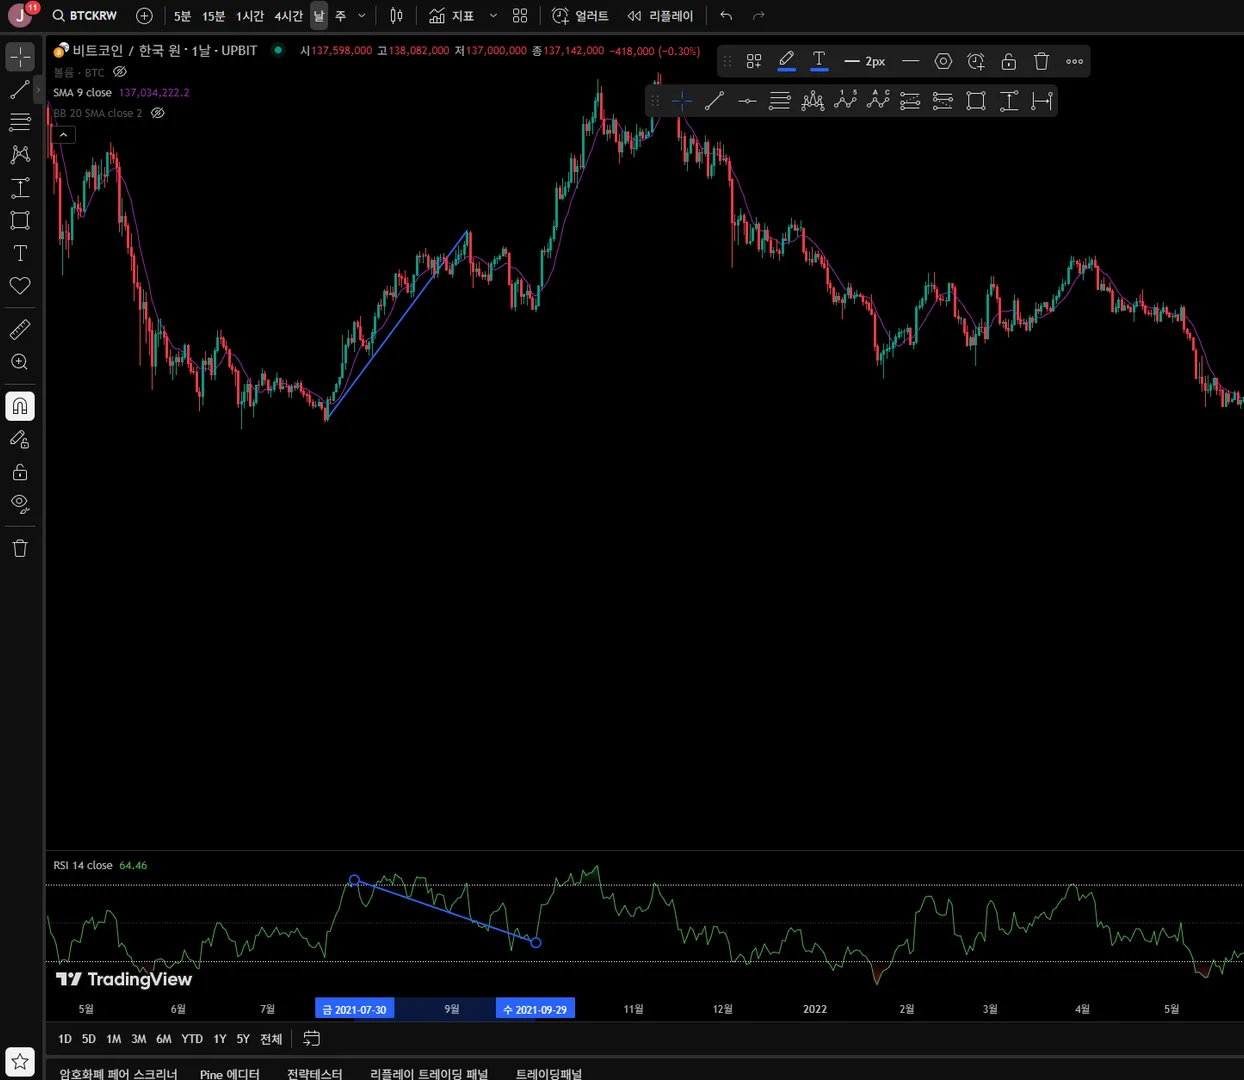This screenshot has width=1244, height=1080.
Task: Switch to the 전략테스터 tab
Action: pyautogui.click(x=314, y=1074)
